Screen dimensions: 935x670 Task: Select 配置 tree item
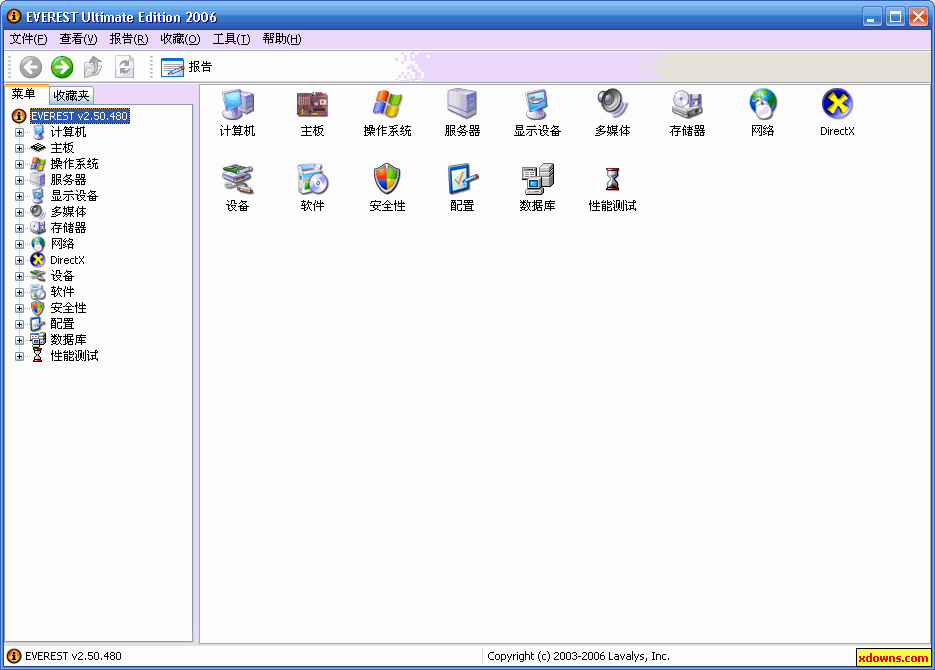pyautogui.click(x=62, y=324)
